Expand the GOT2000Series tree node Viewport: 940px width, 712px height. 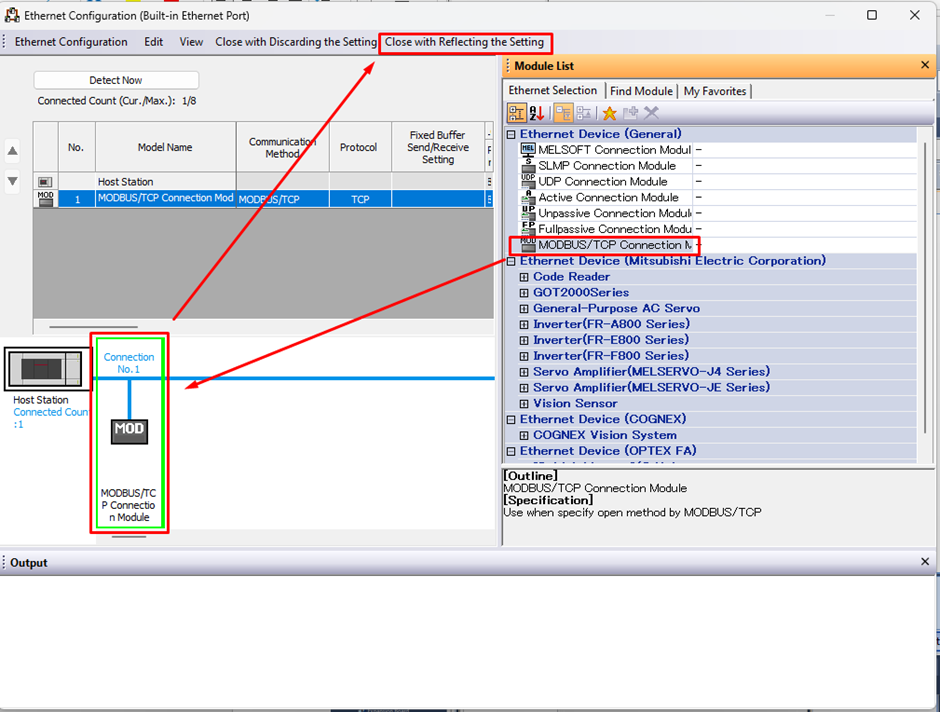[524, 293]
